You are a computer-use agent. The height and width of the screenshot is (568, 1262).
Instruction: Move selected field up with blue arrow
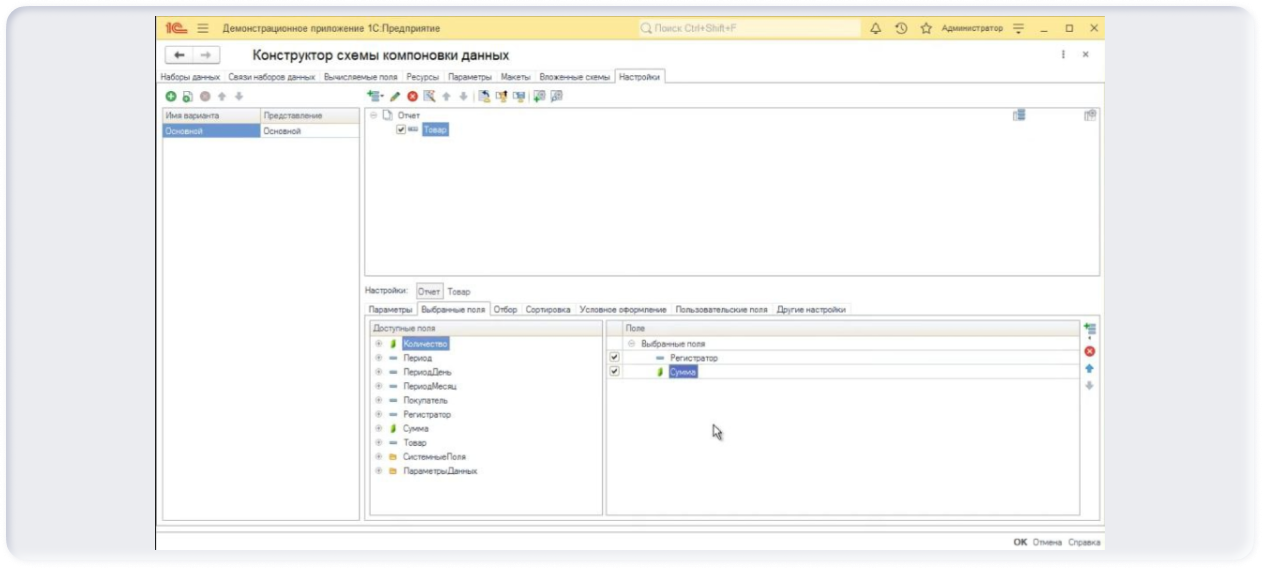coord(1090,368)
